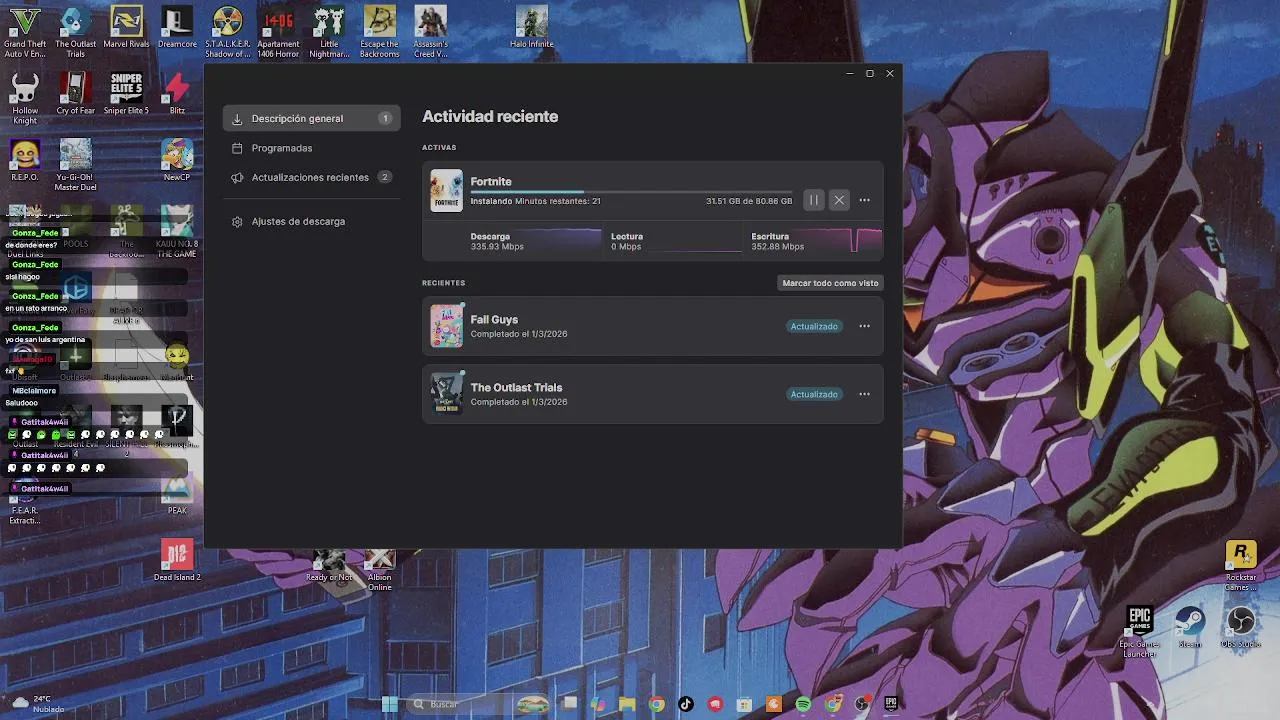This screenshot has width=1280, height=720.
Task: Click the Fall Guys title text
Action: tap(494, 319)
